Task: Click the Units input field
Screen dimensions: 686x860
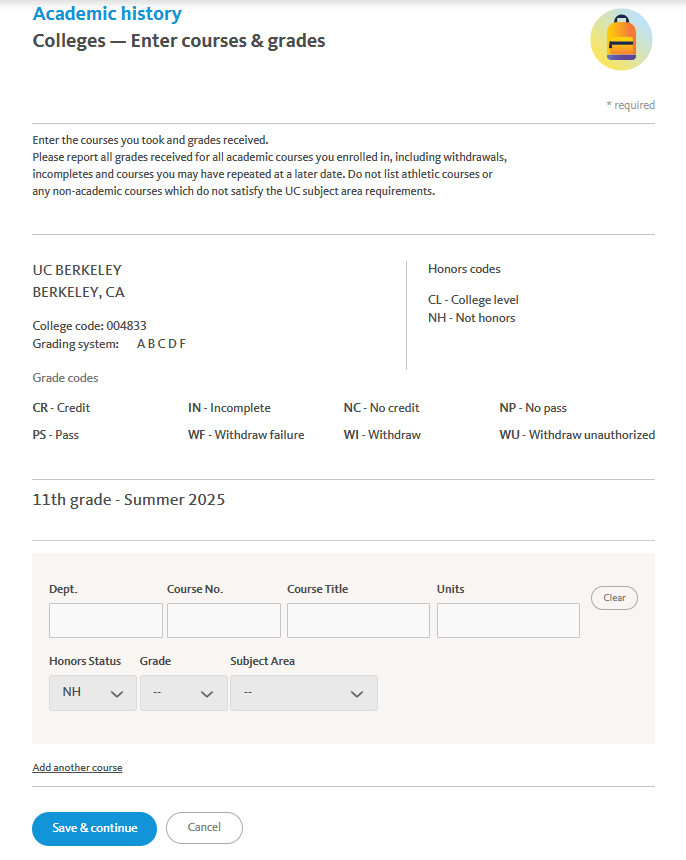Action: pos(508,620)
